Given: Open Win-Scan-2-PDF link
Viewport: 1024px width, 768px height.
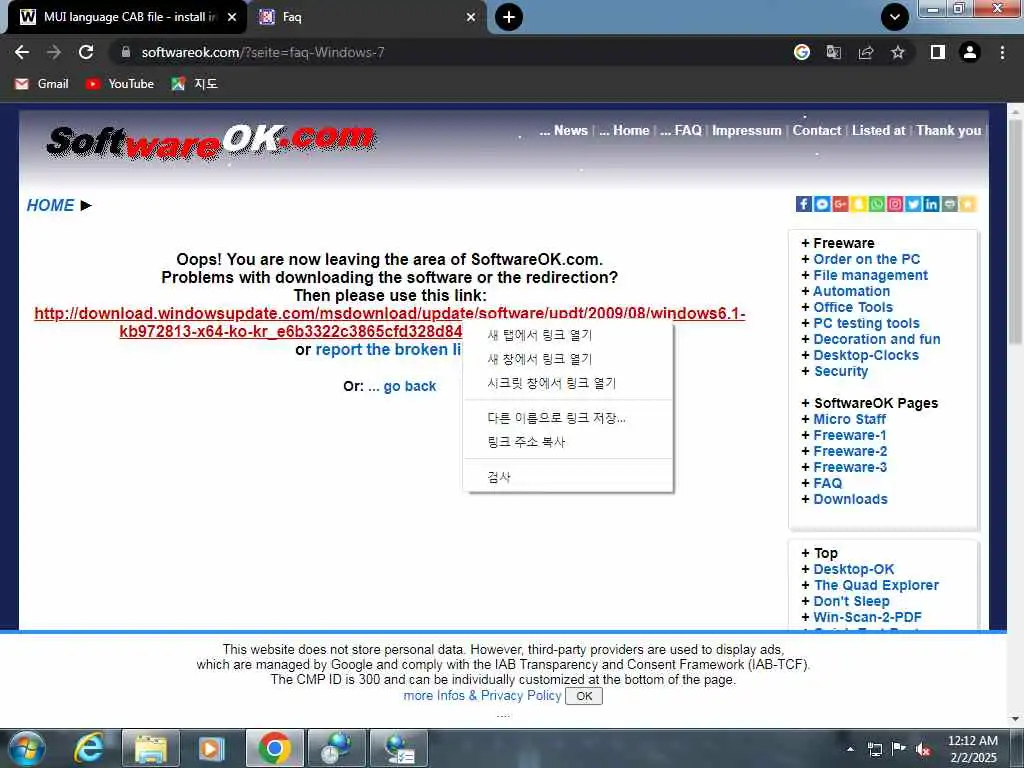Looking at the screenshot, I should (867, 617).
